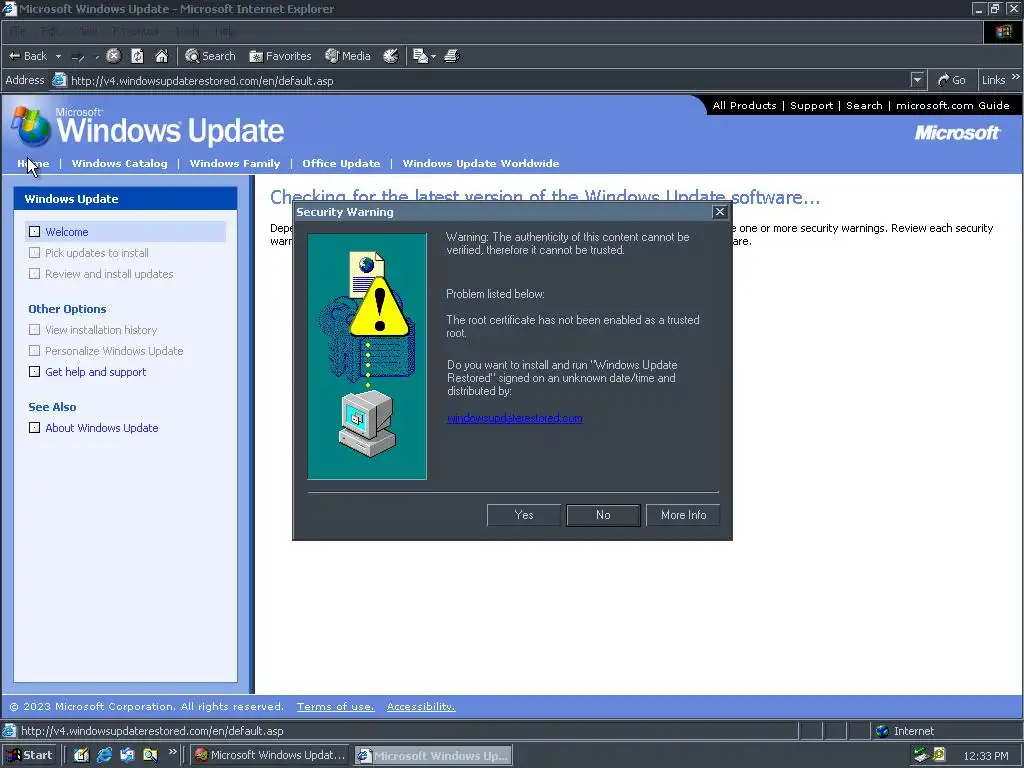
Task: Click the Mail toolbar icon
Action: pos(420,56)
